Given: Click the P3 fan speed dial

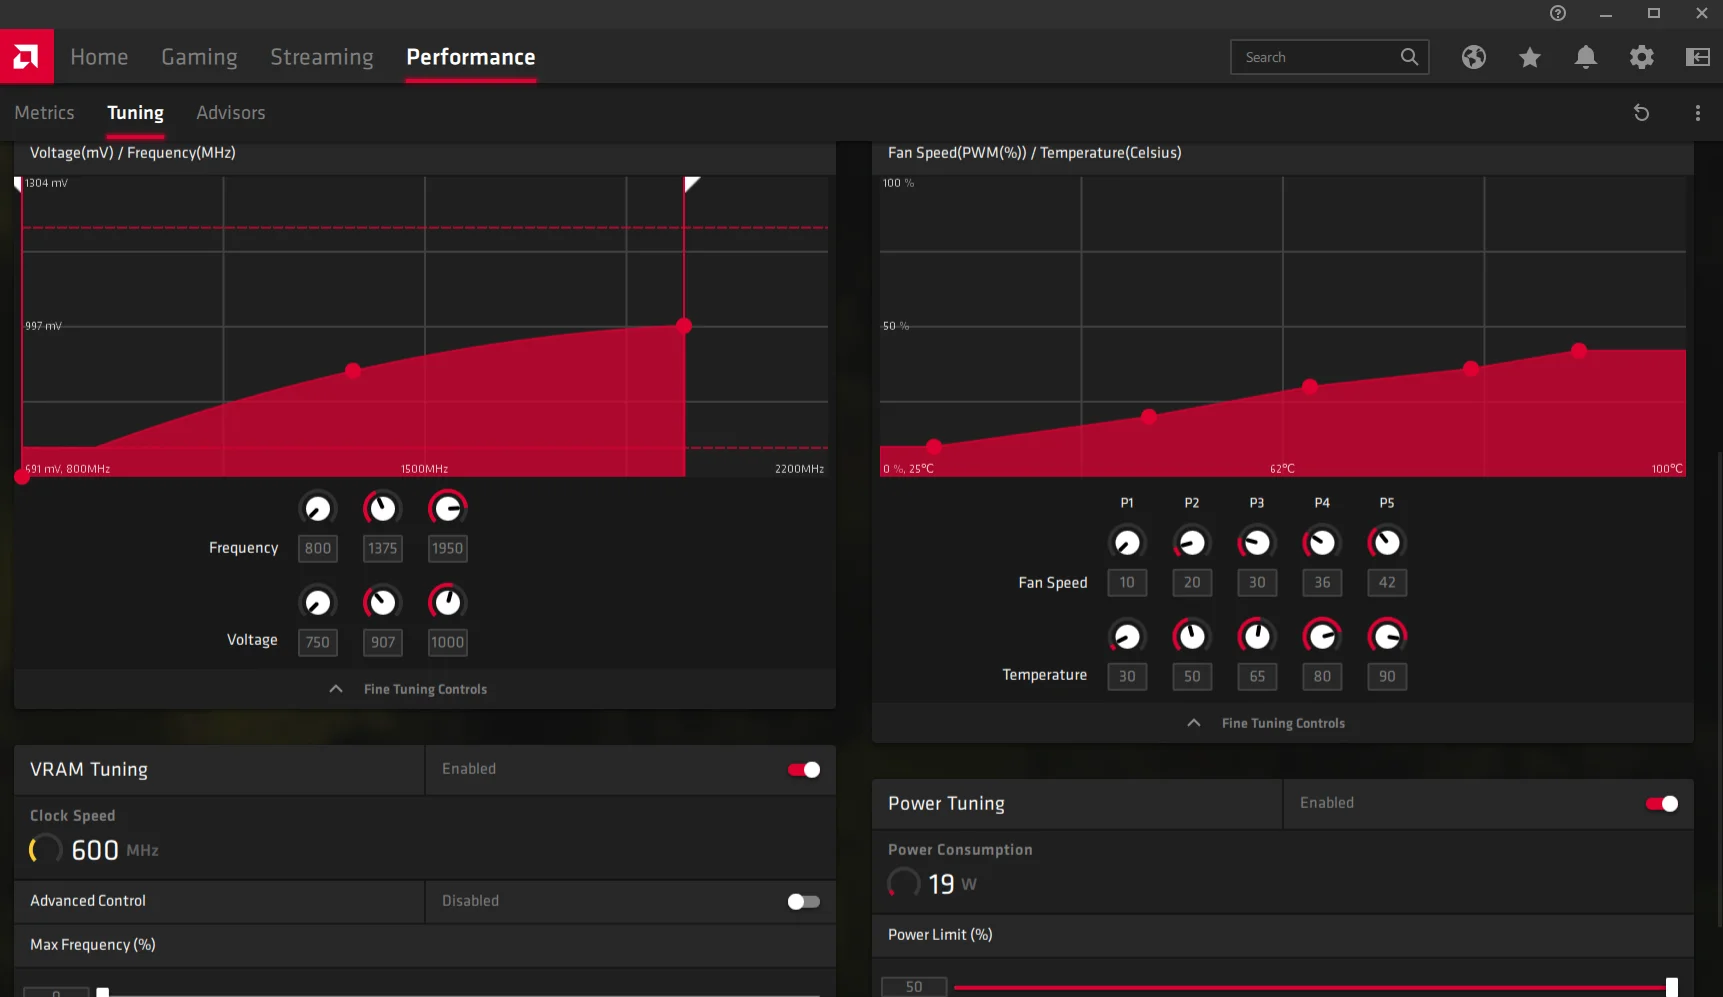Looking at the screenshot, I should tap(1257, 543).
